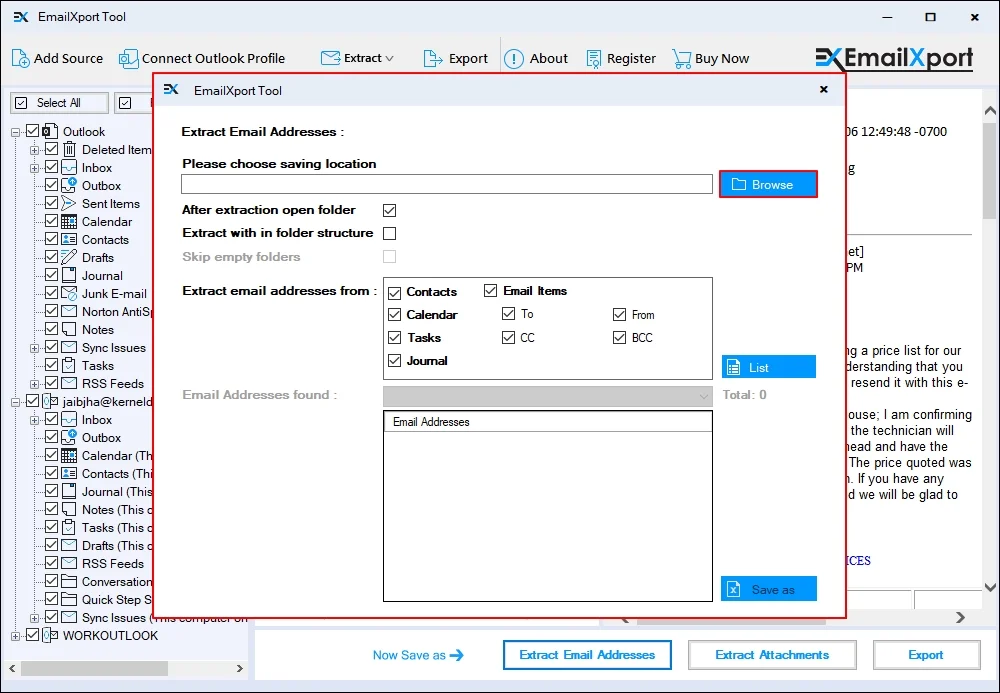Click the Browse button

[x=768, y=183]
